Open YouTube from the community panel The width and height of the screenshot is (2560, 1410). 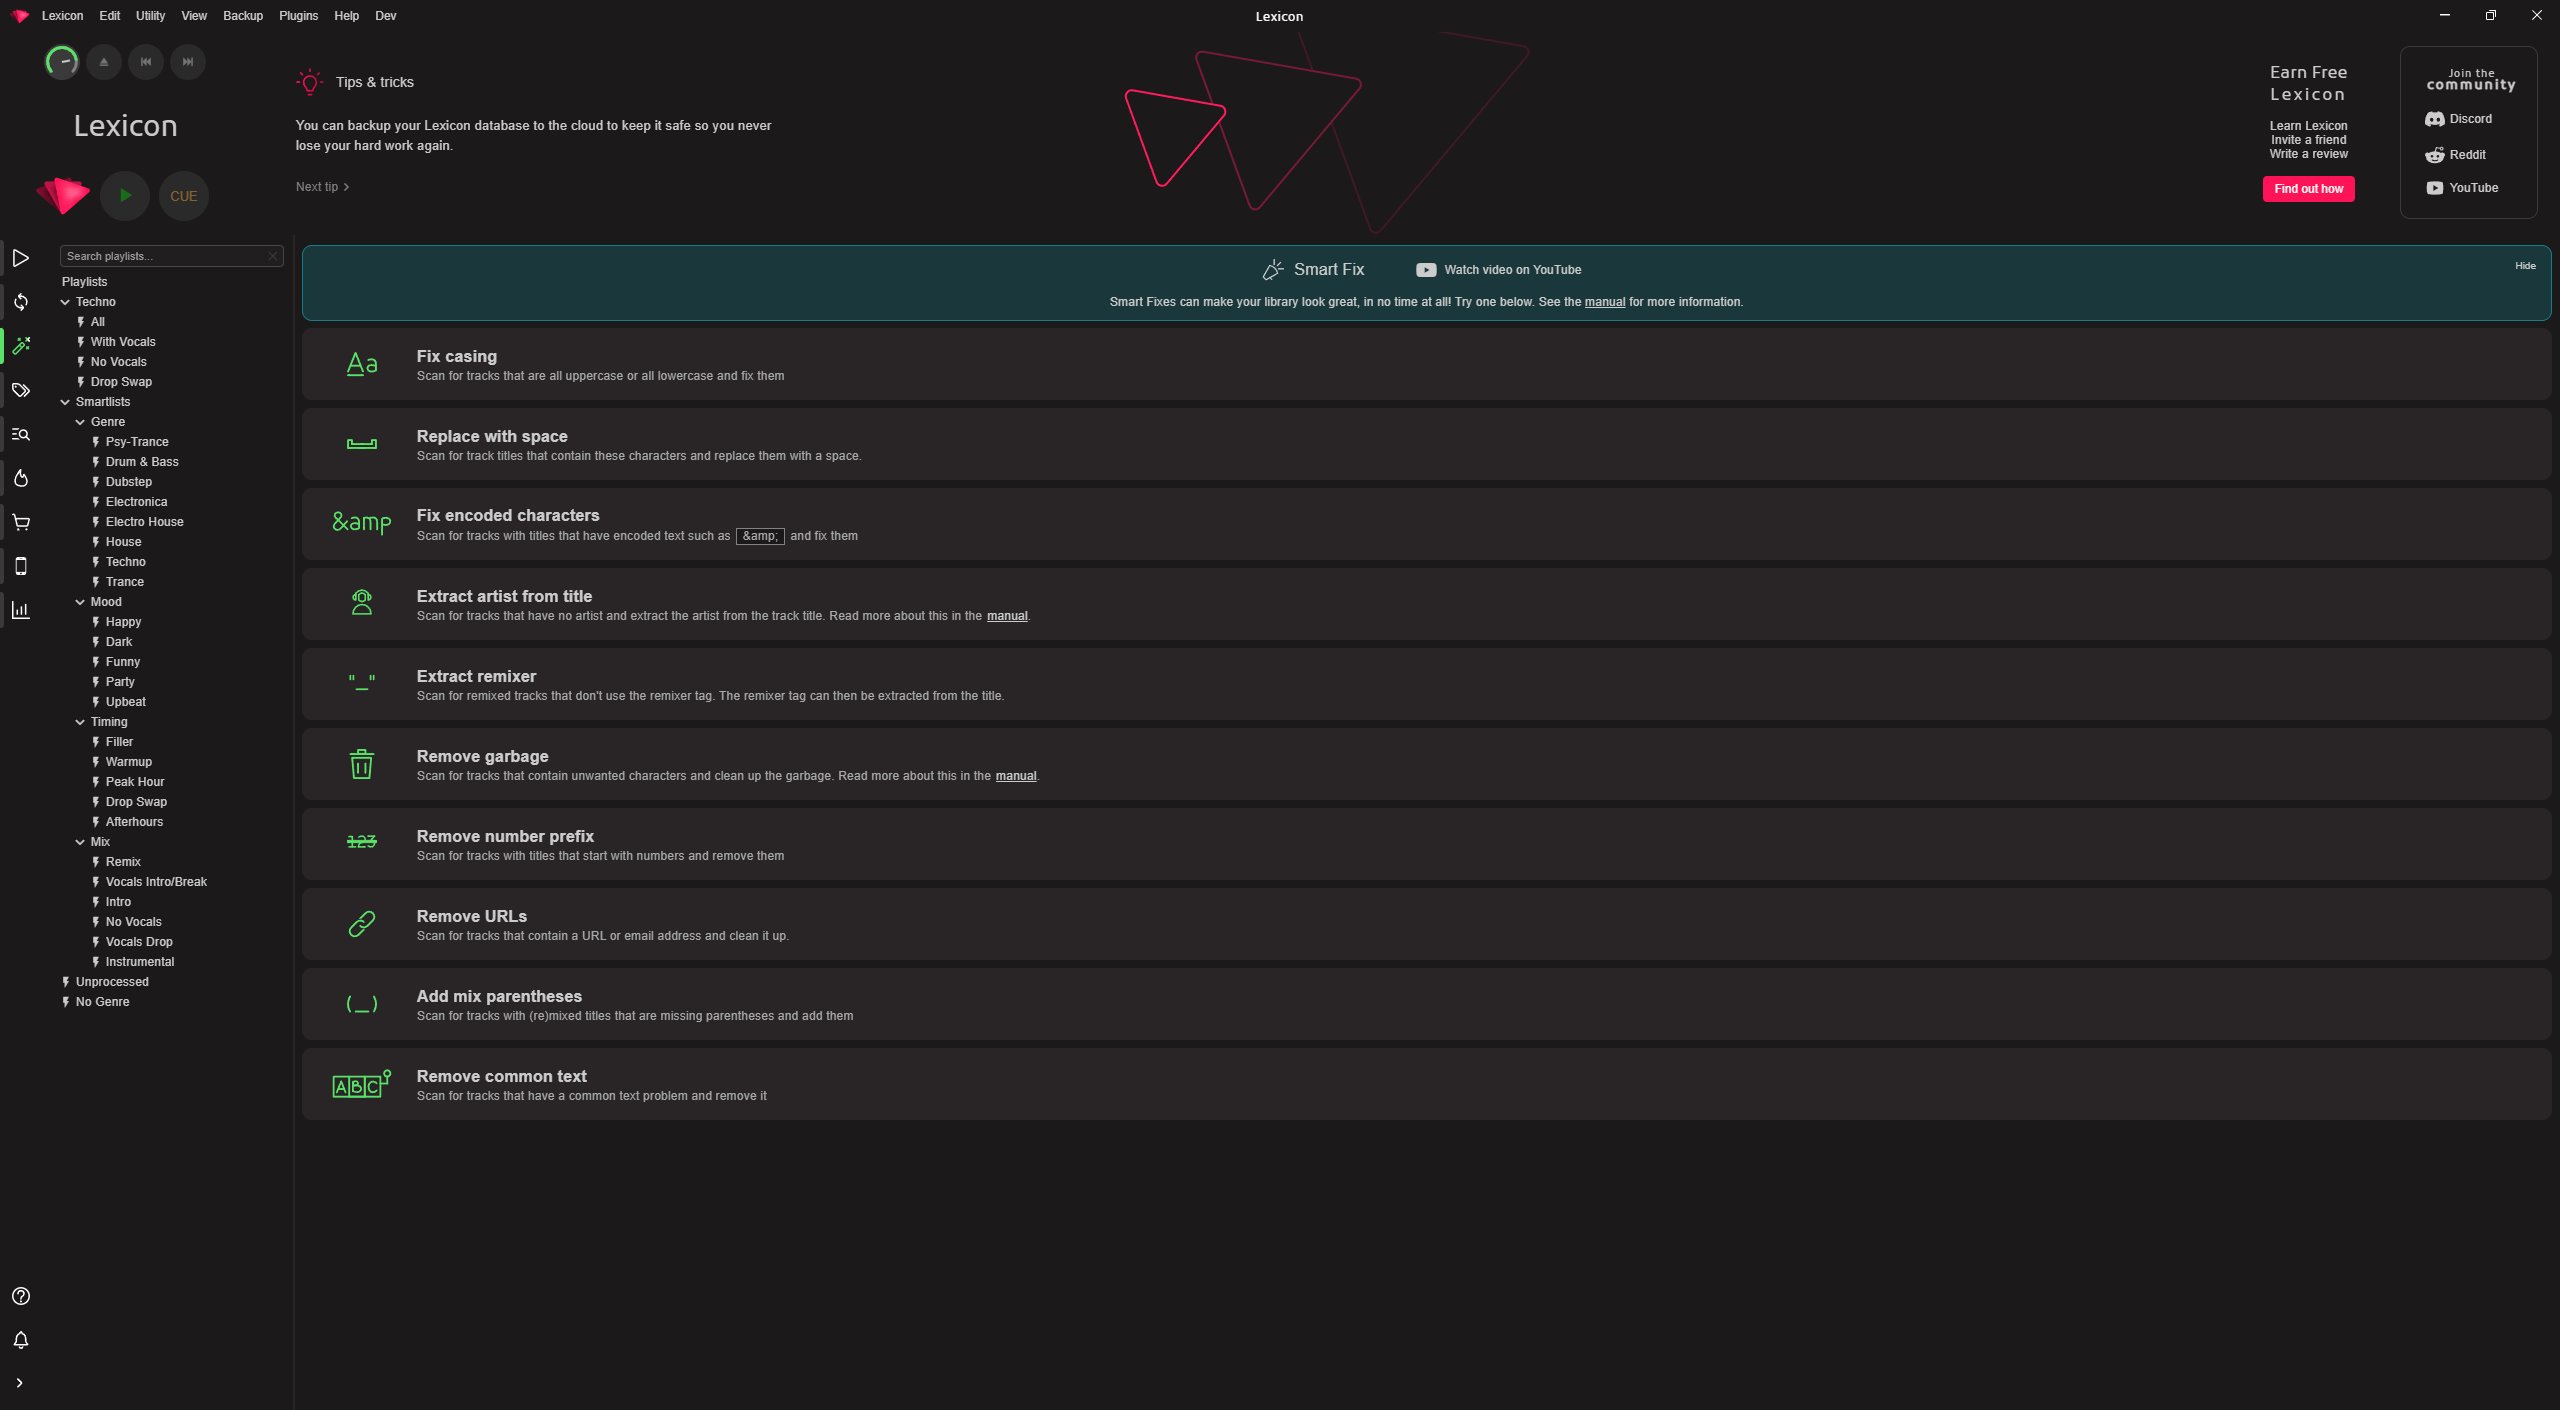pos(2462,187)
